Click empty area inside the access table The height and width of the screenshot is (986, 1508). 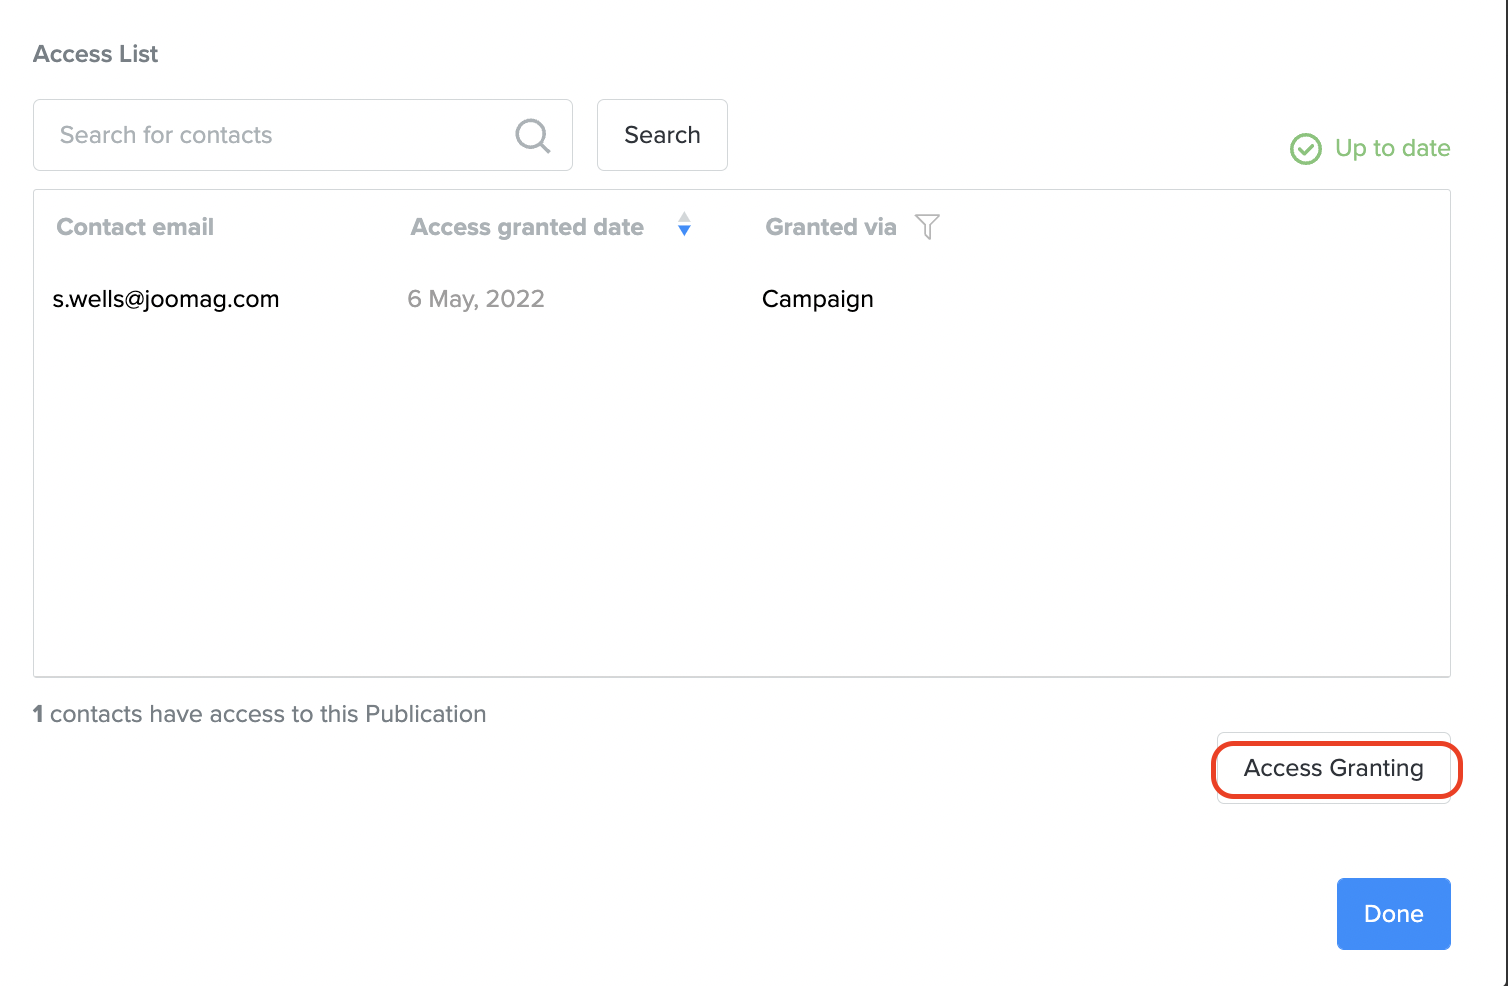pyautogui.click(x=740, y=500)
